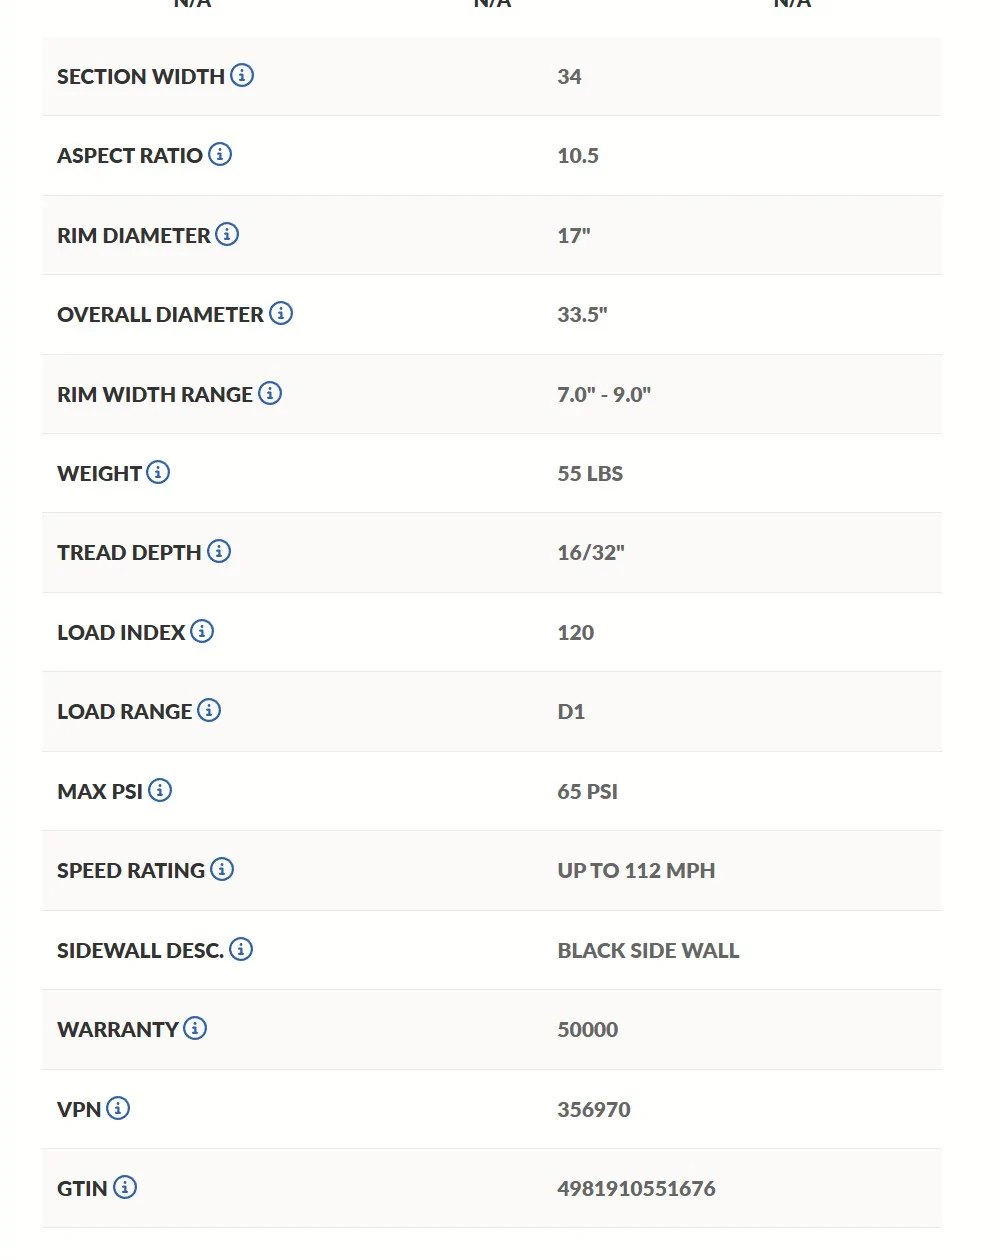Viewport: 1000px width, 1260px height.
Task: Show the GTIN info icon
Action: 125,1187
